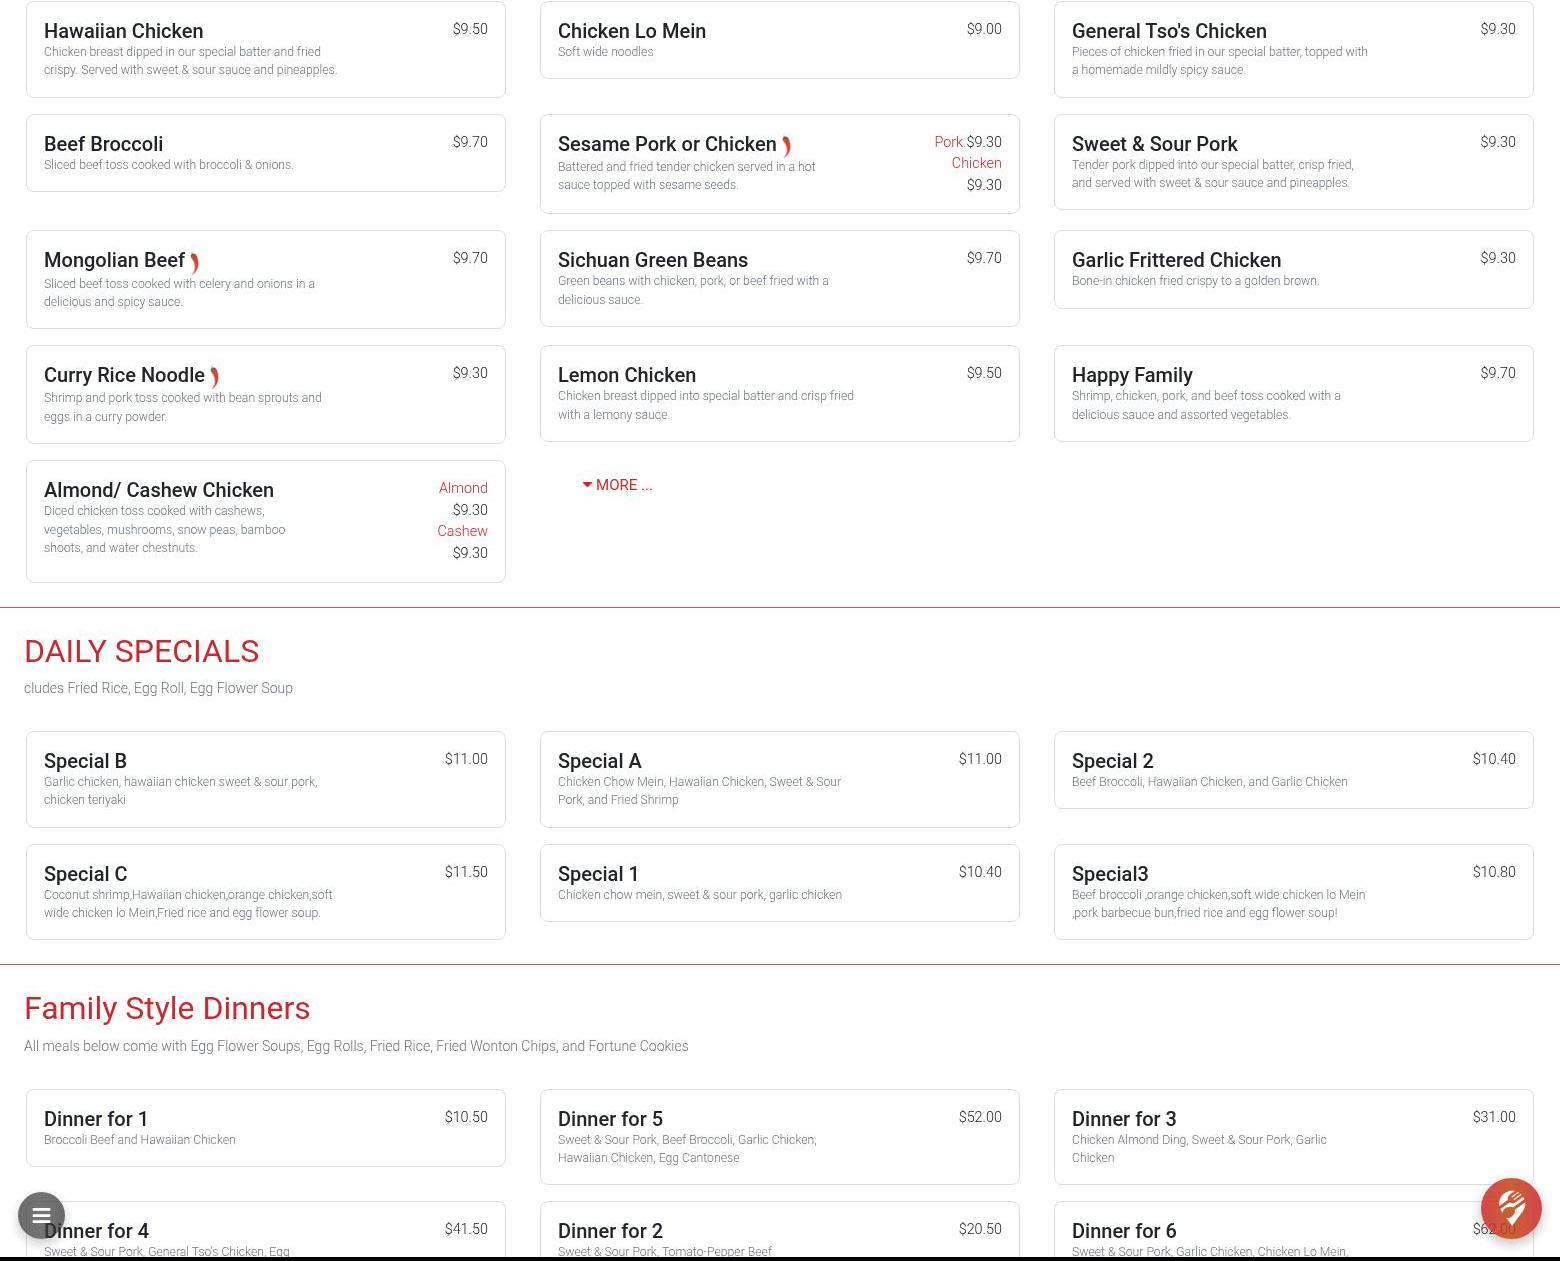Click the $41.50 price on Dinner for 4
Viewport: 1560px width, 1261px height.
coord(466,1229)
